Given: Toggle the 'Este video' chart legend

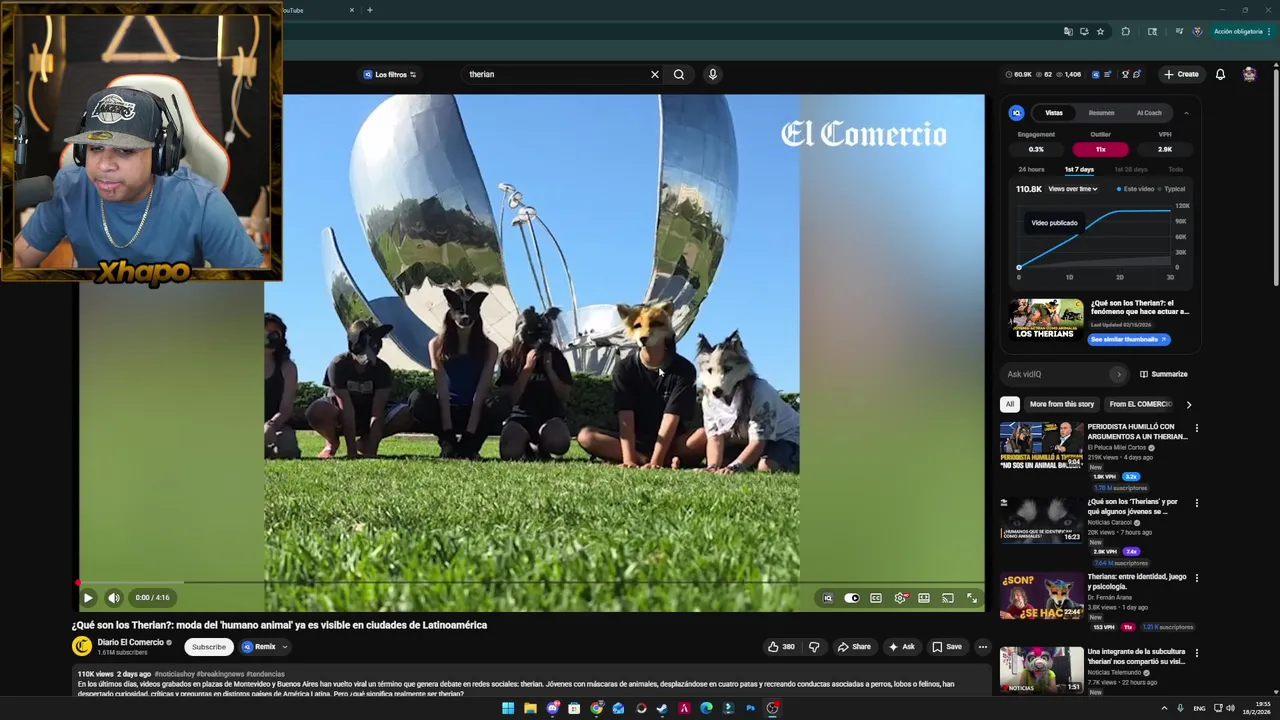Looking at the screenshot, I should pyautogui.click(x=1135, y=189).
